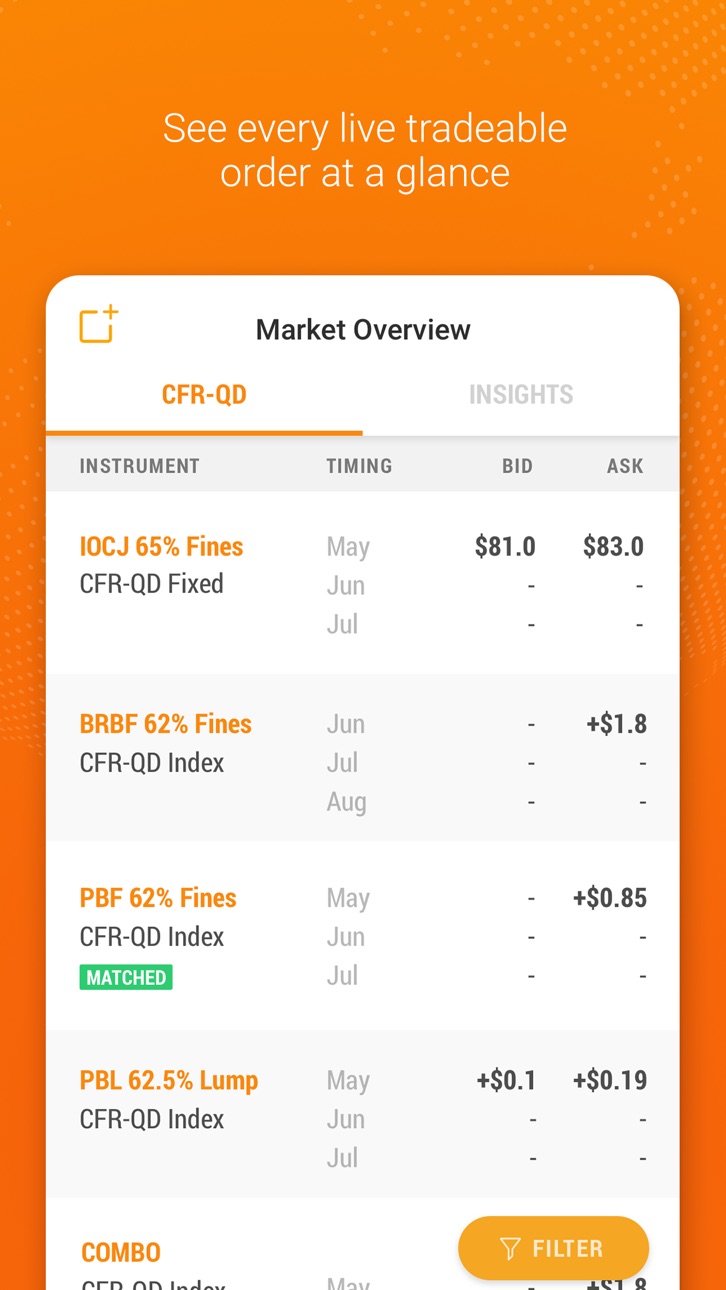Sort by the ASK column header
The width and height of the screenshot is (726, 1290).
pos(625,466)
